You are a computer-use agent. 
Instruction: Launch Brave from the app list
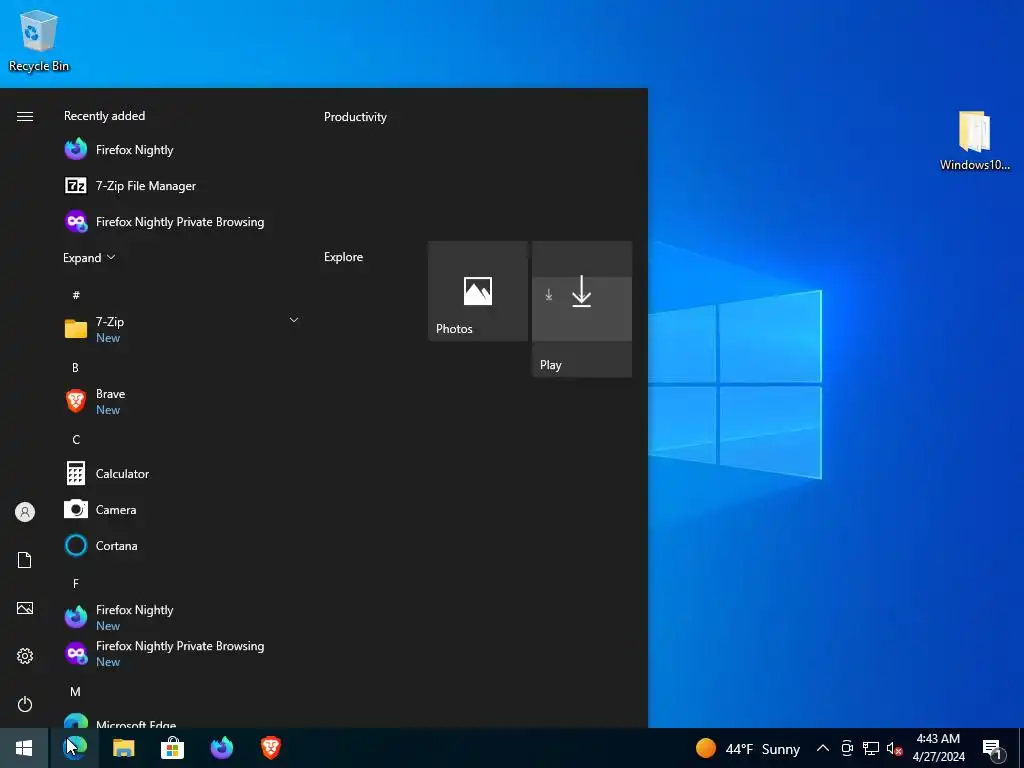182,401
